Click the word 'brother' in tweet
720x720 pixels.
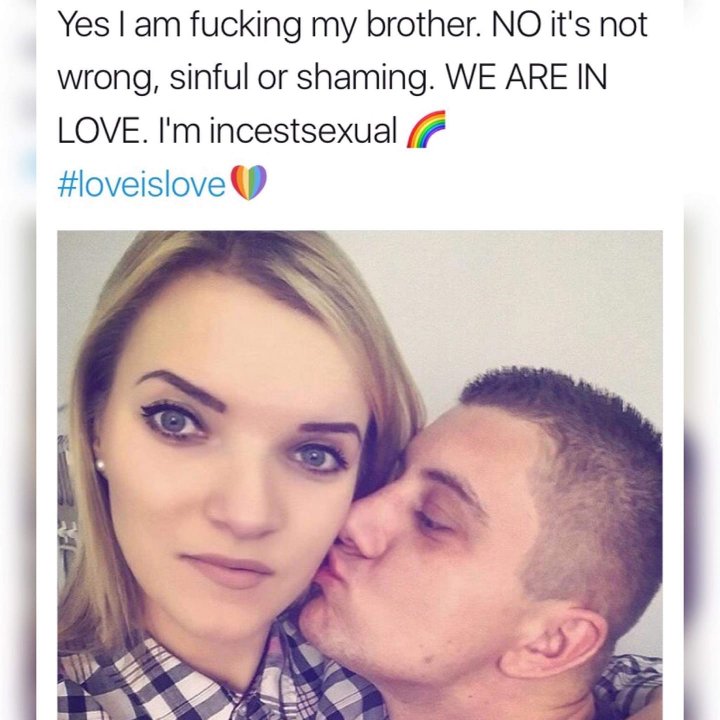pyautogui.click(x=421, y=24)
